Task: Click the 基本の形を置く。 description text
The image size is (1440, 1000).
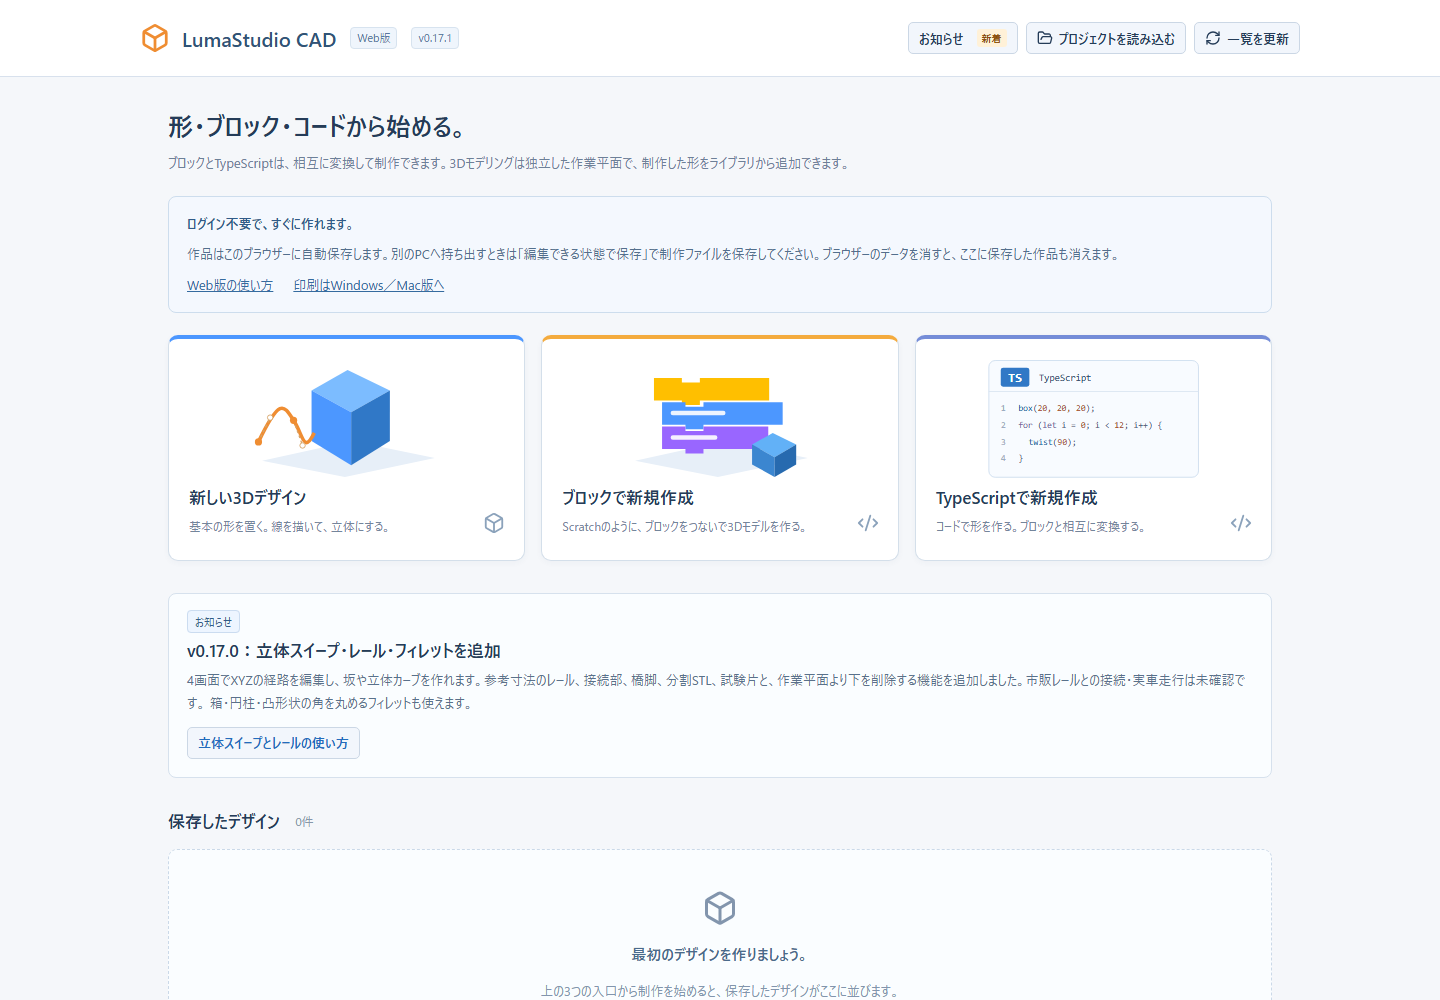Action: pos(289,527)
